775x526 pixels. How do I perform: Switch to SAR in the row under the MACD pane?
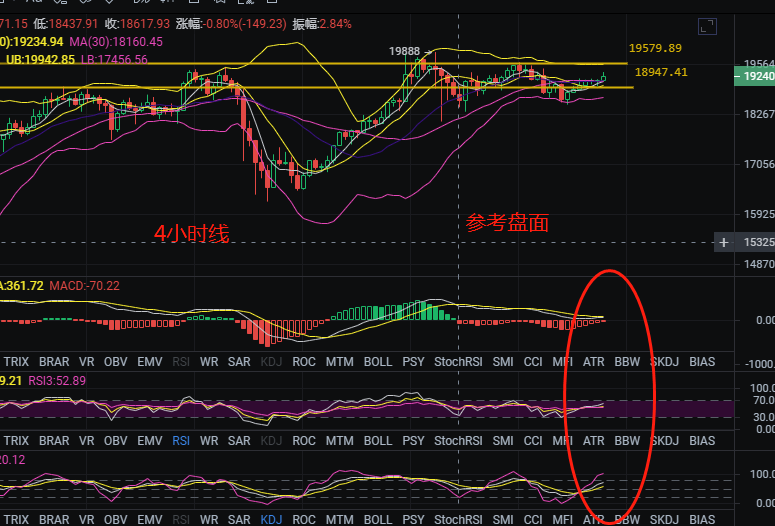[x=239, y=362]
